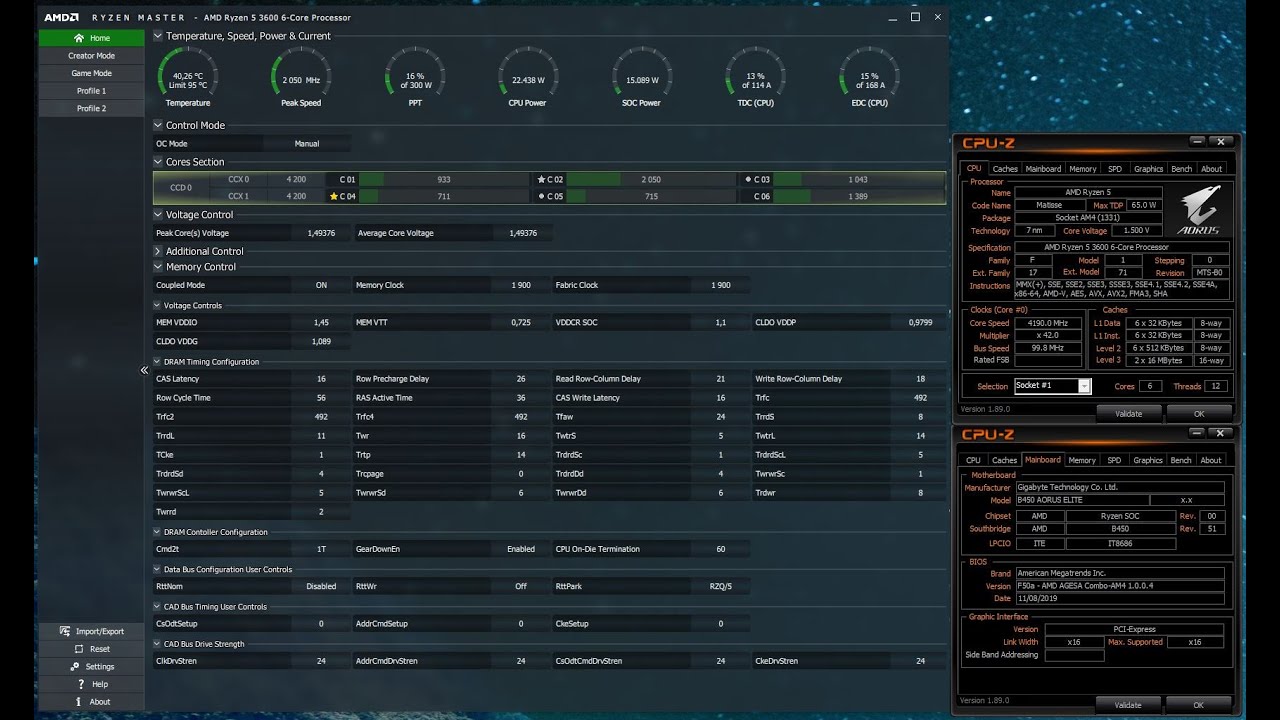This screenshot has width=1280, height=720.
Task: Click the AMD logo in Ryzen Master title bar
Action: click(x=61, y=17)
